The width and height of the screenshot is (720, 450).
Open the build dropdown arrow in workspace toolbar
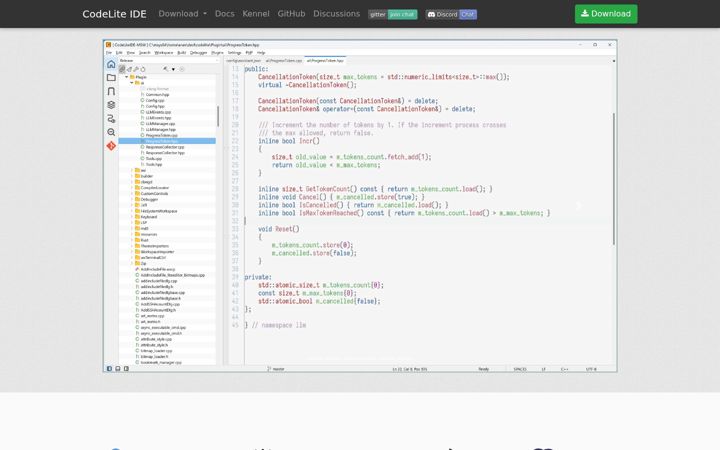point(173,69)
